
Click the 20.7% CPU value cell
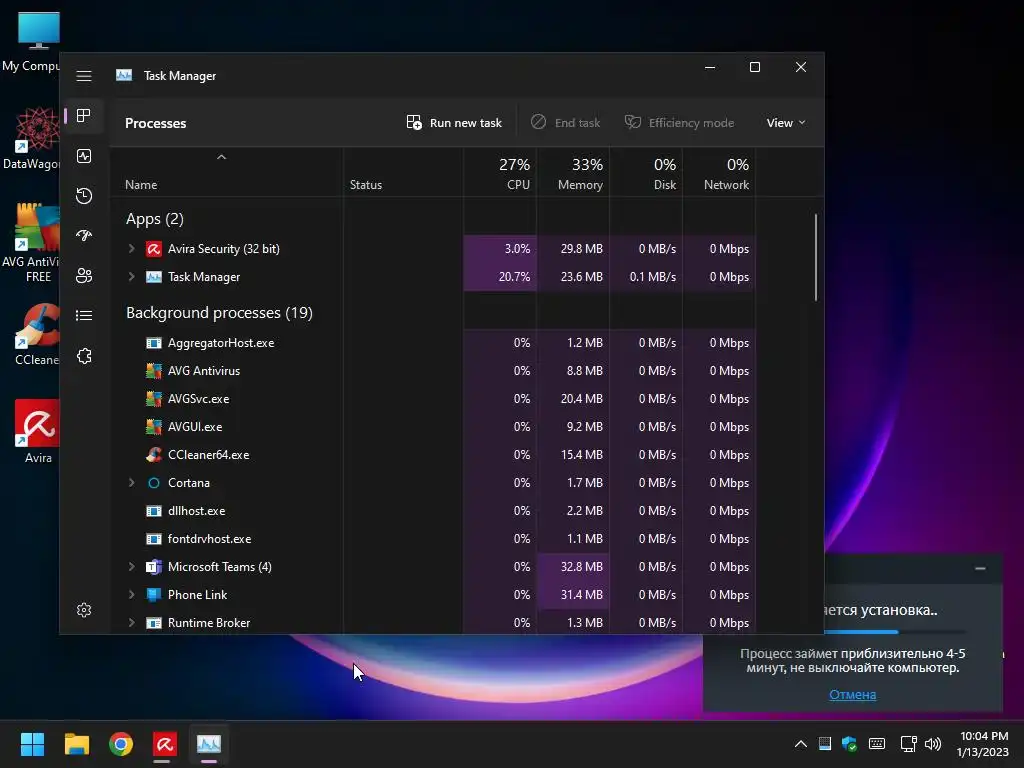pos(500,277)
